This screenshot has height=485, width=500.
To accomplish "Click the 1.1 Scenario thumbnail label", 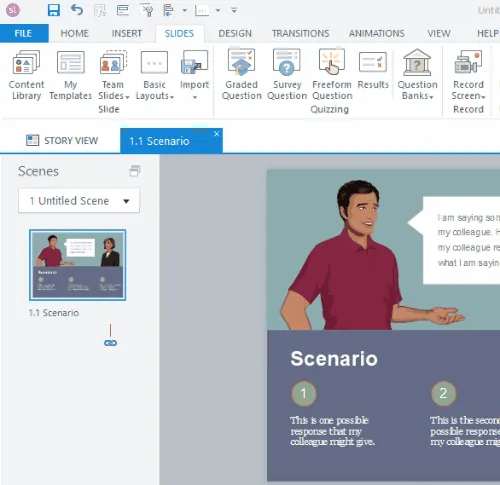I will tap(54, 313).
